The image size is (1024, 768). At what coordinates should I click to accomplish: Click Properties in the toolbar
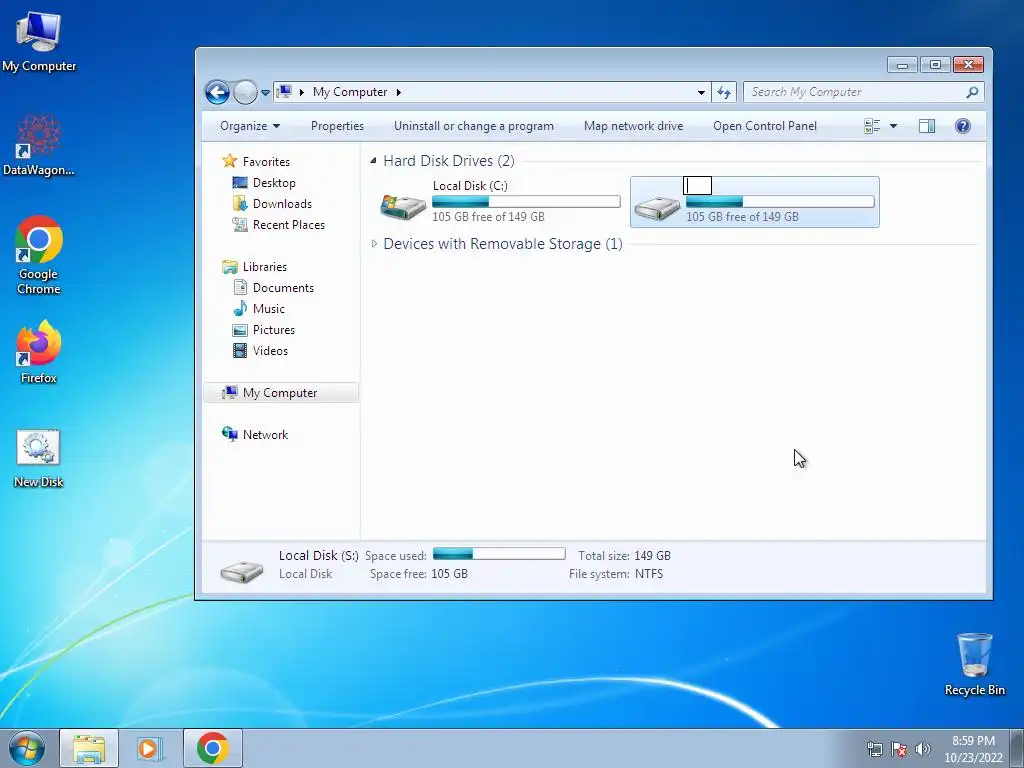pyautogui.click(x=337, y=126)
